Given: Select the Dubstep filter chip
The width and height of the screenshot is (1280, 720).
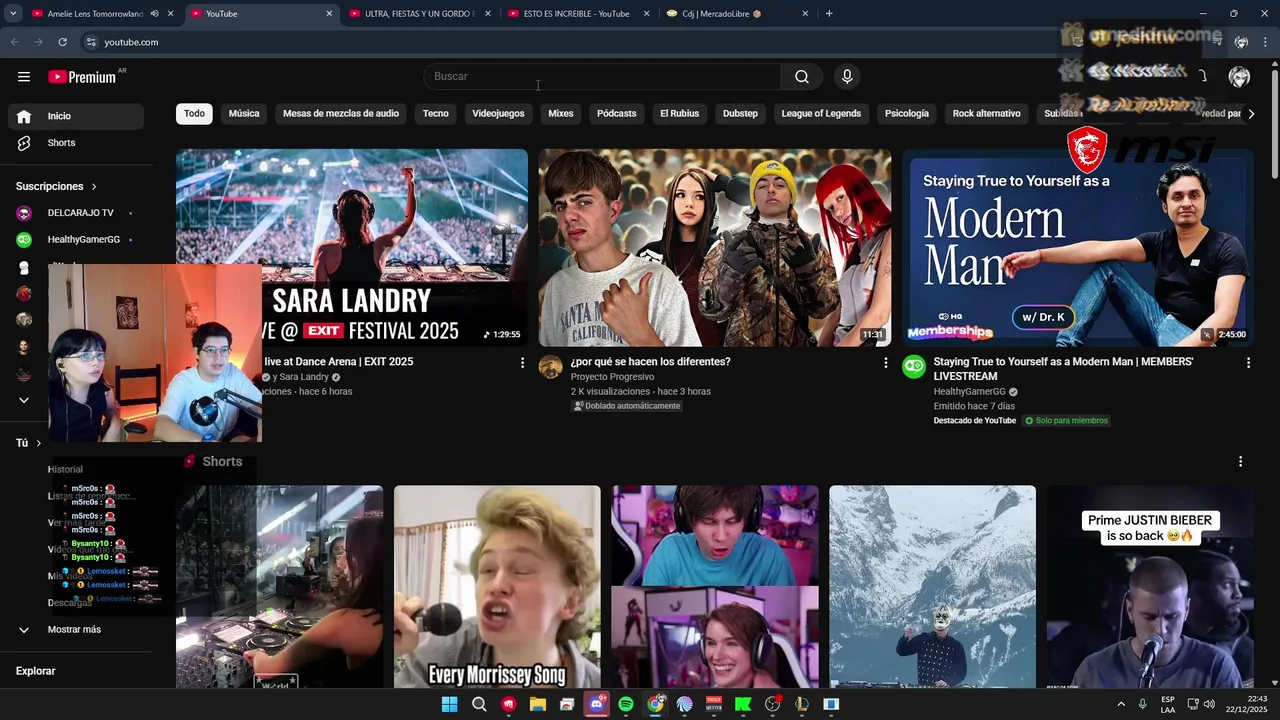Looking at the screenshot, I should tap(740, 114).
